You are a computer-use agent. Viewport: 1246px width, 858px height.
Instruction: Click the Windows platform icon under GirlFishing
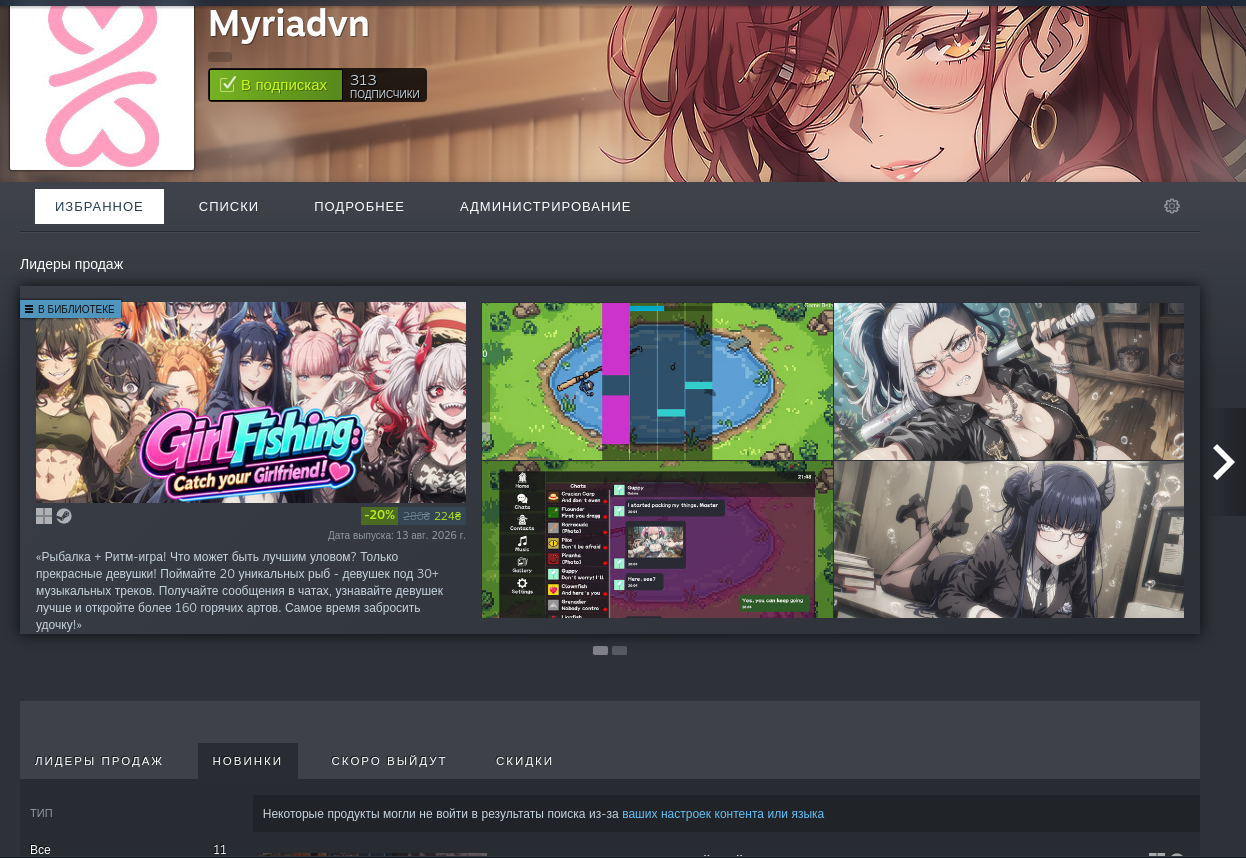(x=44, y=516)
